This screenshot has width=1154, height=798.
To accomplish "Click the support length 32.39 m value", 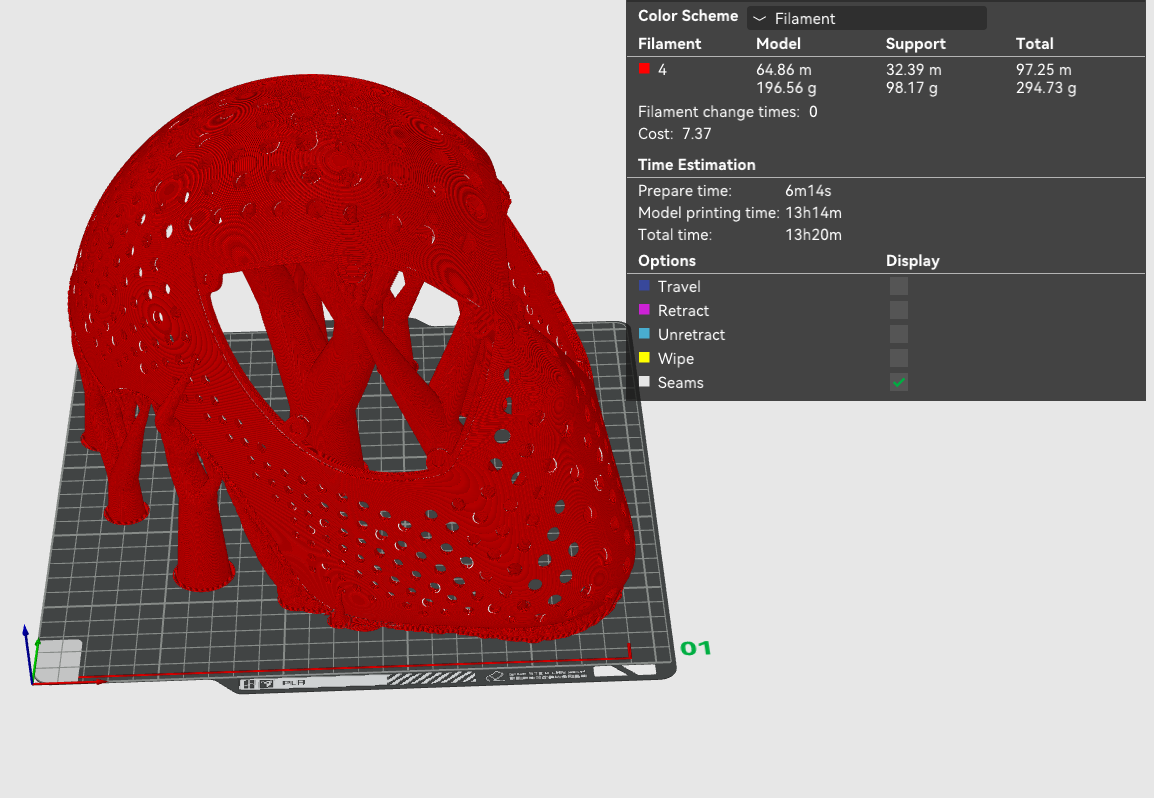I will [x=913, y=70].
